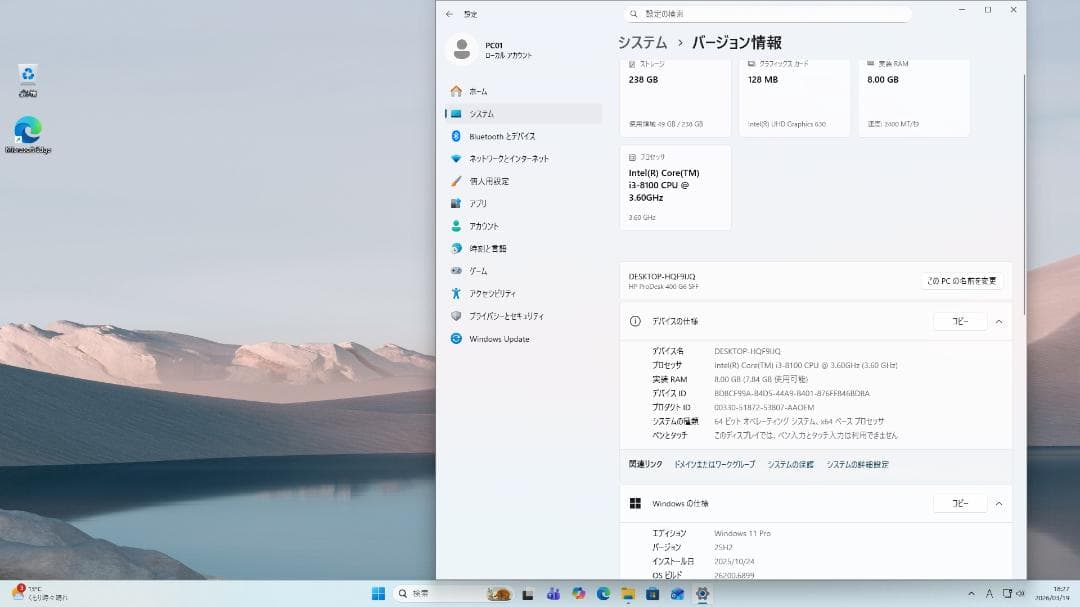Image resolution: width=1080 pixels, height=607 pixels.
Task: Open Outlook on the taskbar
Action: point(678,594)
